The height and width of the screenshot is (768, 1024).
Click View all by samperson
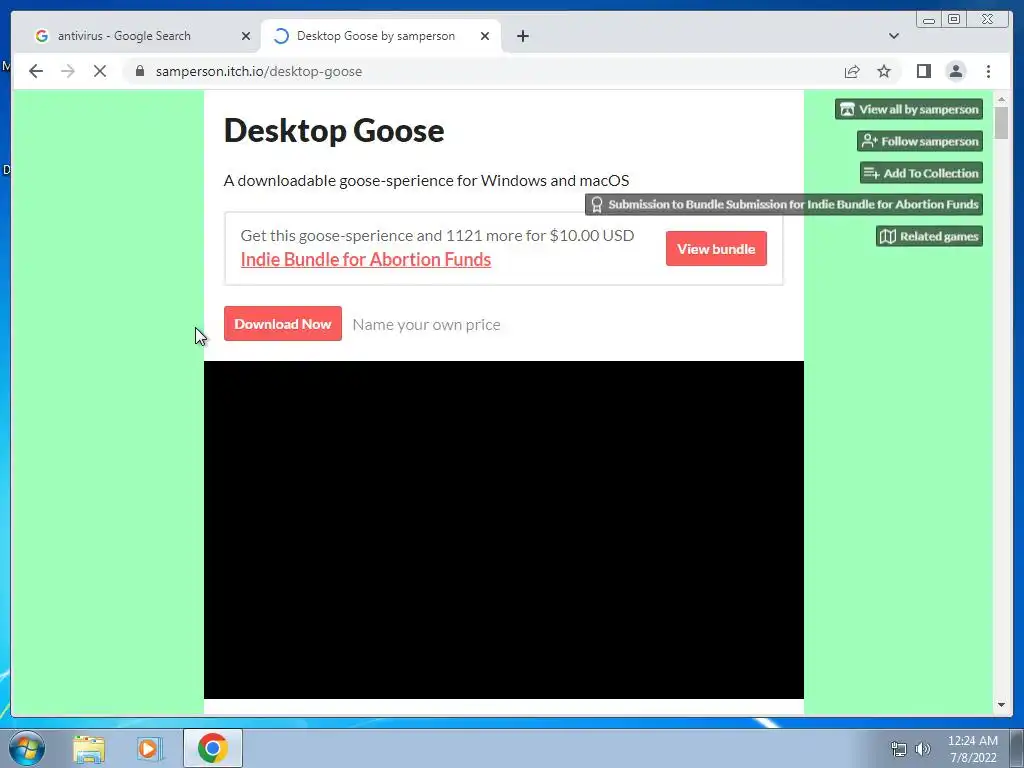(x=908, y=109)
